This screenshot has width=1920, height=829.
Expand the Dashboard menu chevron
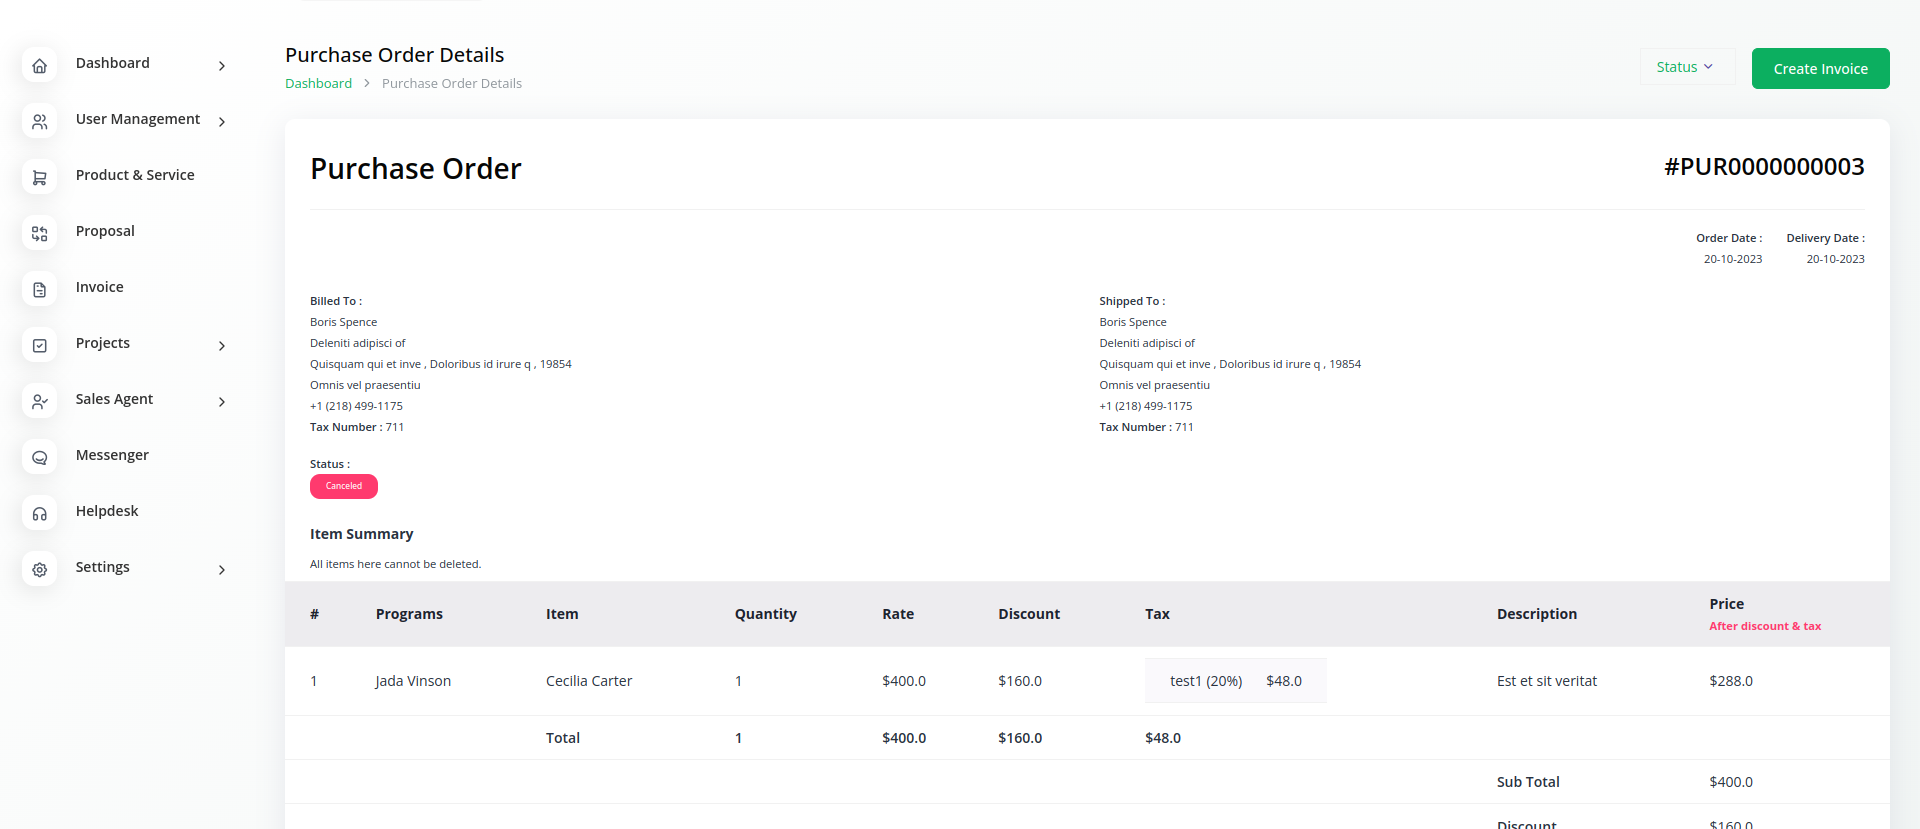(222, 66)
